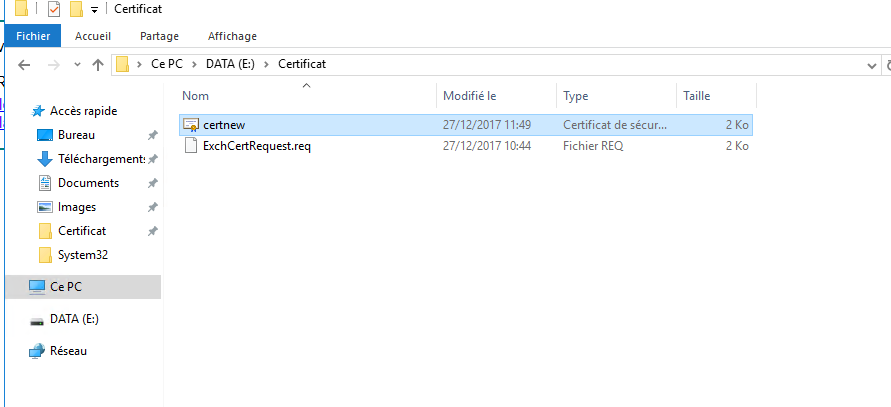Image resolution: width=891 pixels, height=407 pixels.
Task: Open System32 folder in the sidebar
Action: point(83,255)
